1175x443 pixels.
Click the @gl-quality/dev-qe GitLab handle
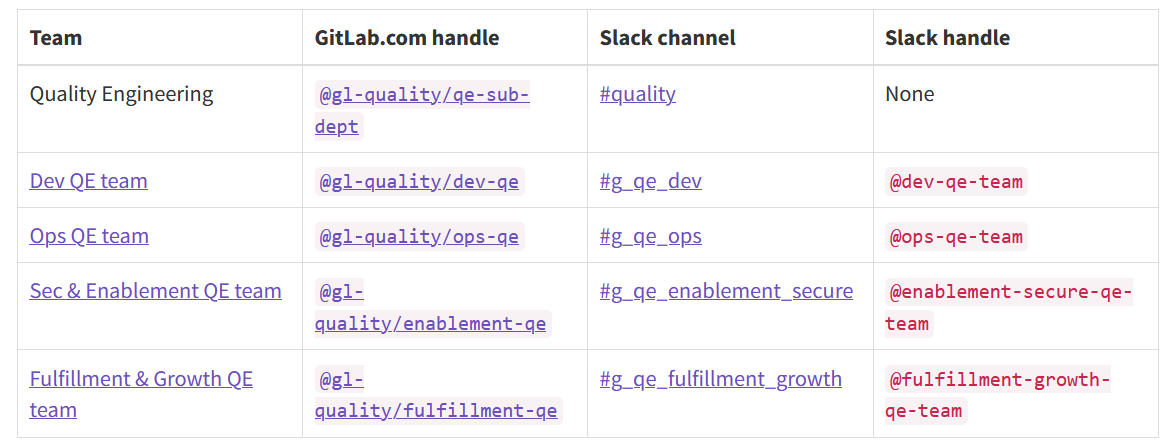point(420,181)
